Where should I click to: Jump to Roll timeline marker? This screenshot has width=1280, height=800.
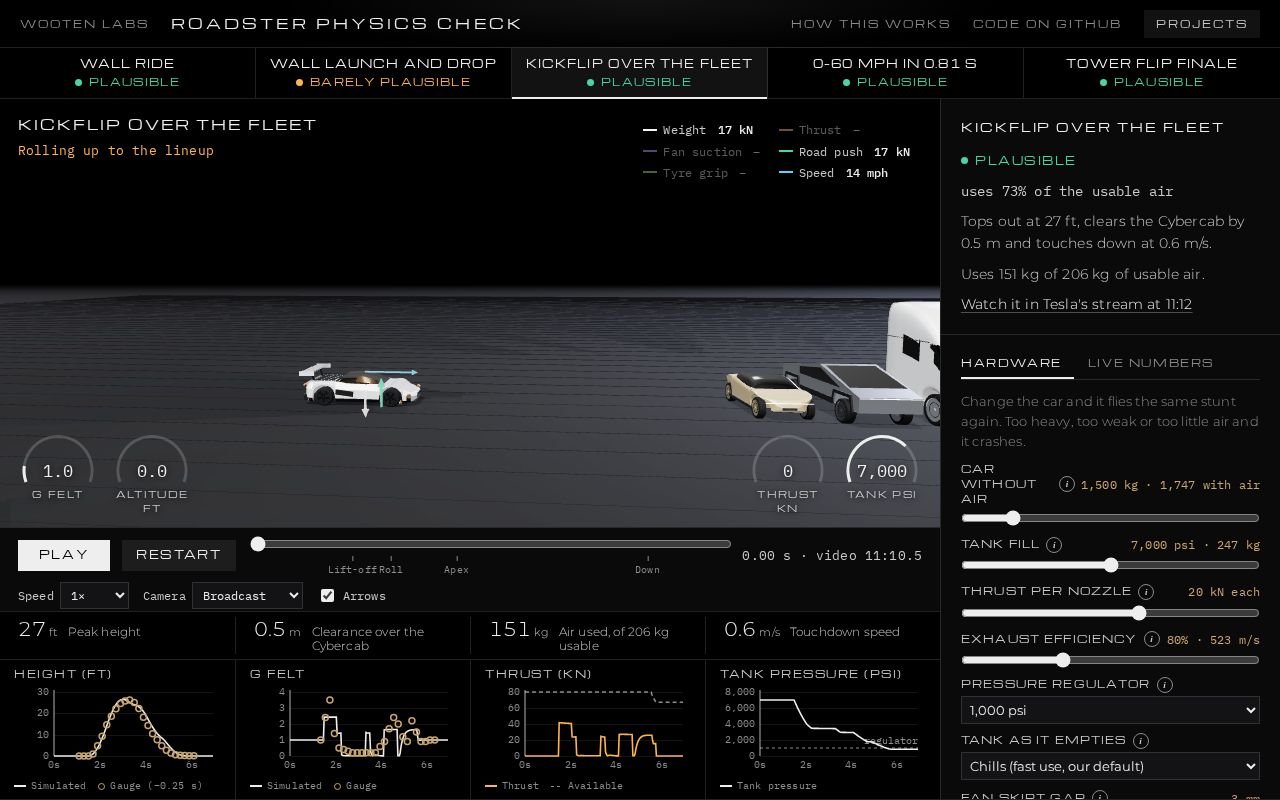tap(391, 566)
